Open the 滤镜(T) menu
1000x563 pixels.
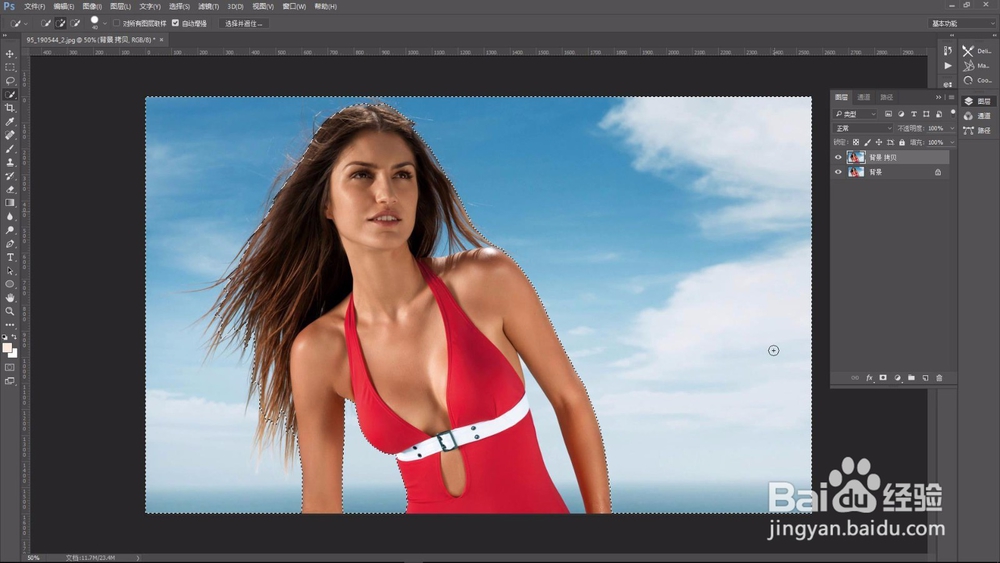point(209,6)
